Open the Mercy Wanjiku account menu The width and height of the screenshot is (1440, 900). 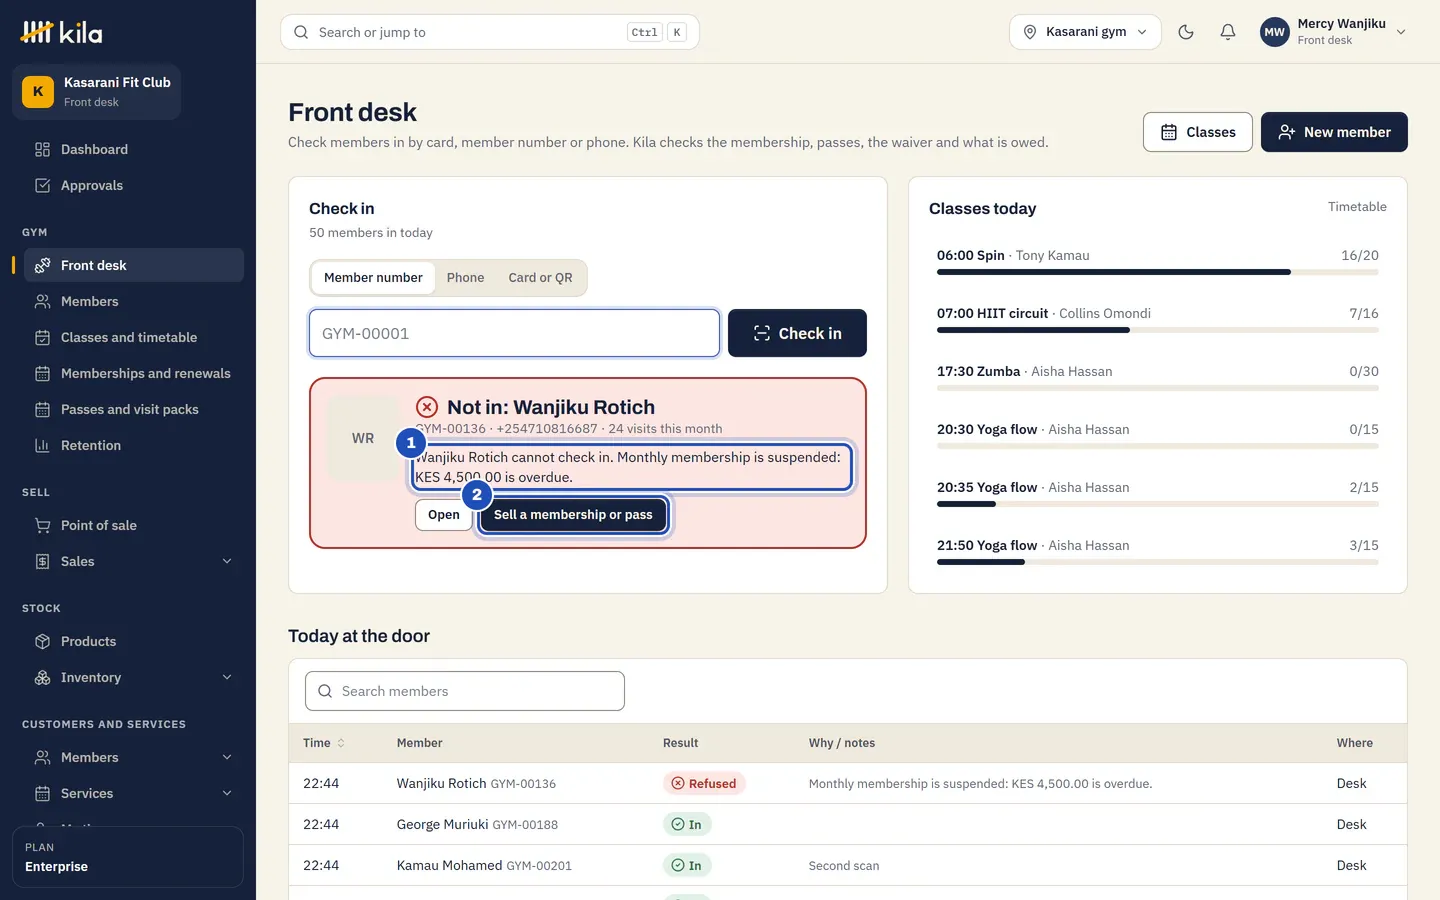click(1334, 32)
